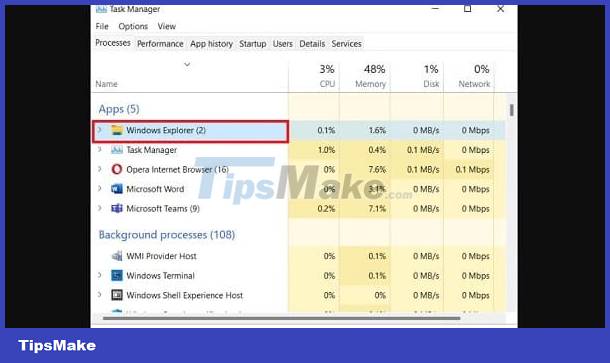Click the horizontal scrollbar at bottom
610x363 pixels.
click(281, 318)
